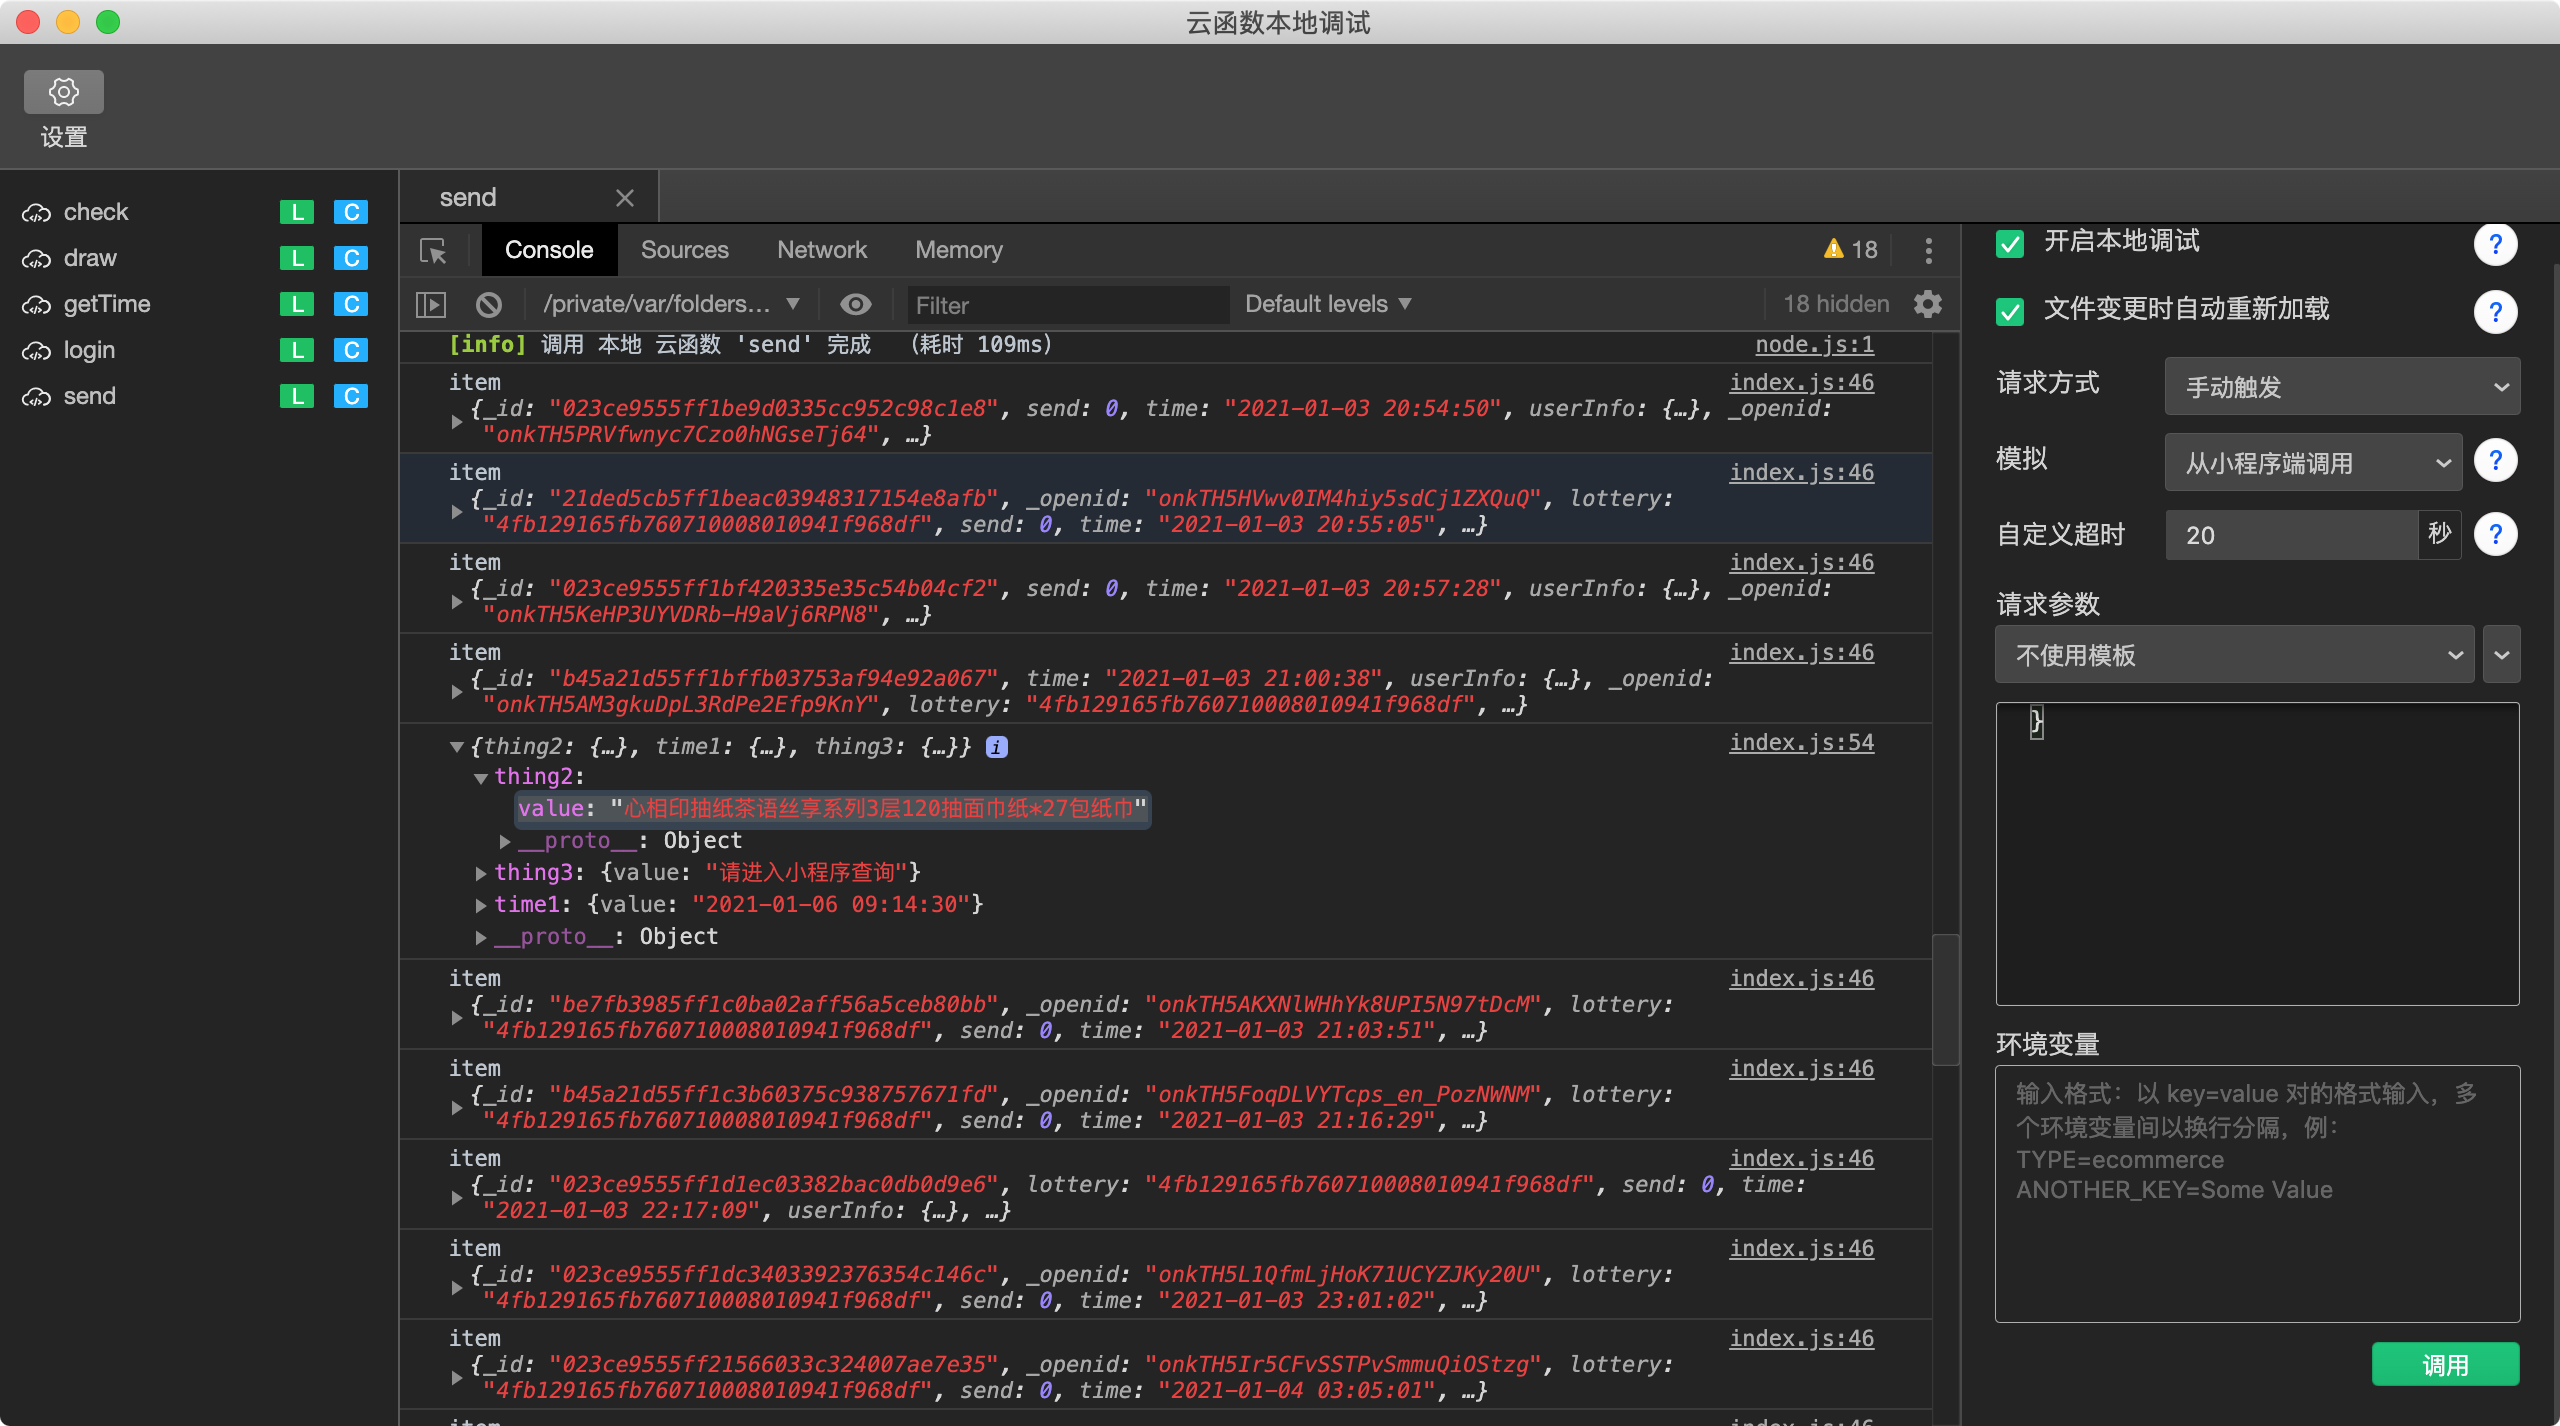Click the live expression eye icon

click(855, 304)
